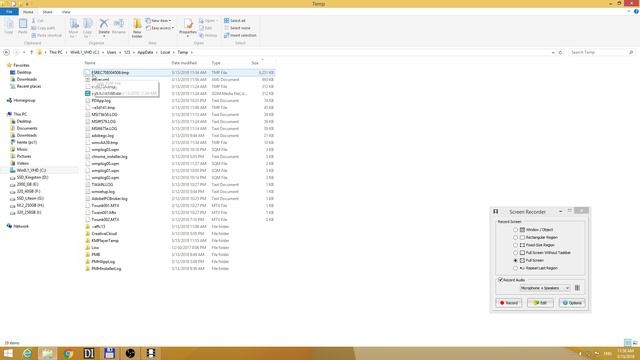Click the Users breadcrumb in address bar

coord(111,52)
